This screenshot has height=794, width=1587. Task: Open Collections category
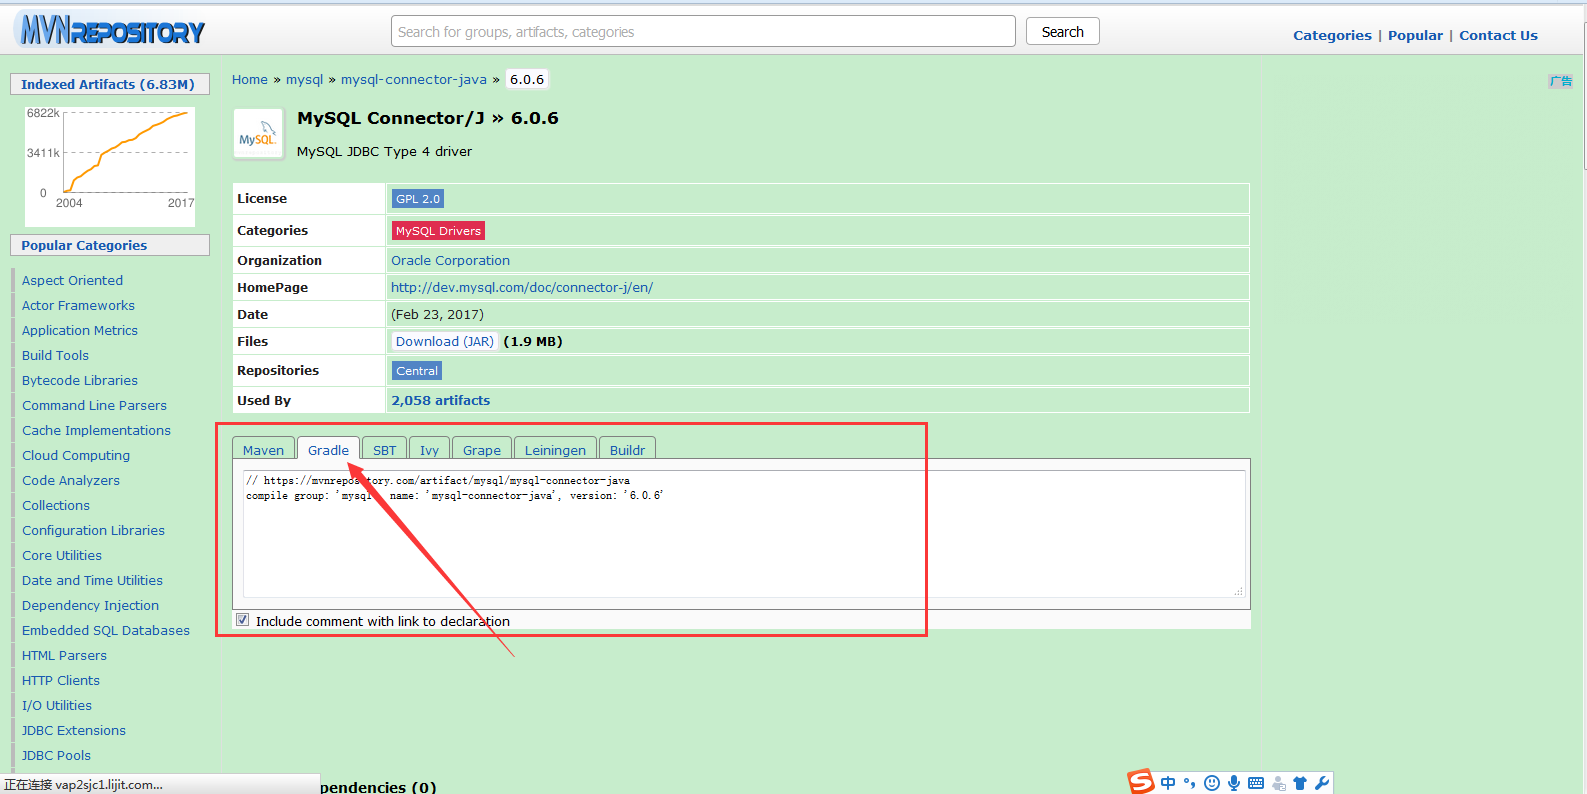[56, 505]
